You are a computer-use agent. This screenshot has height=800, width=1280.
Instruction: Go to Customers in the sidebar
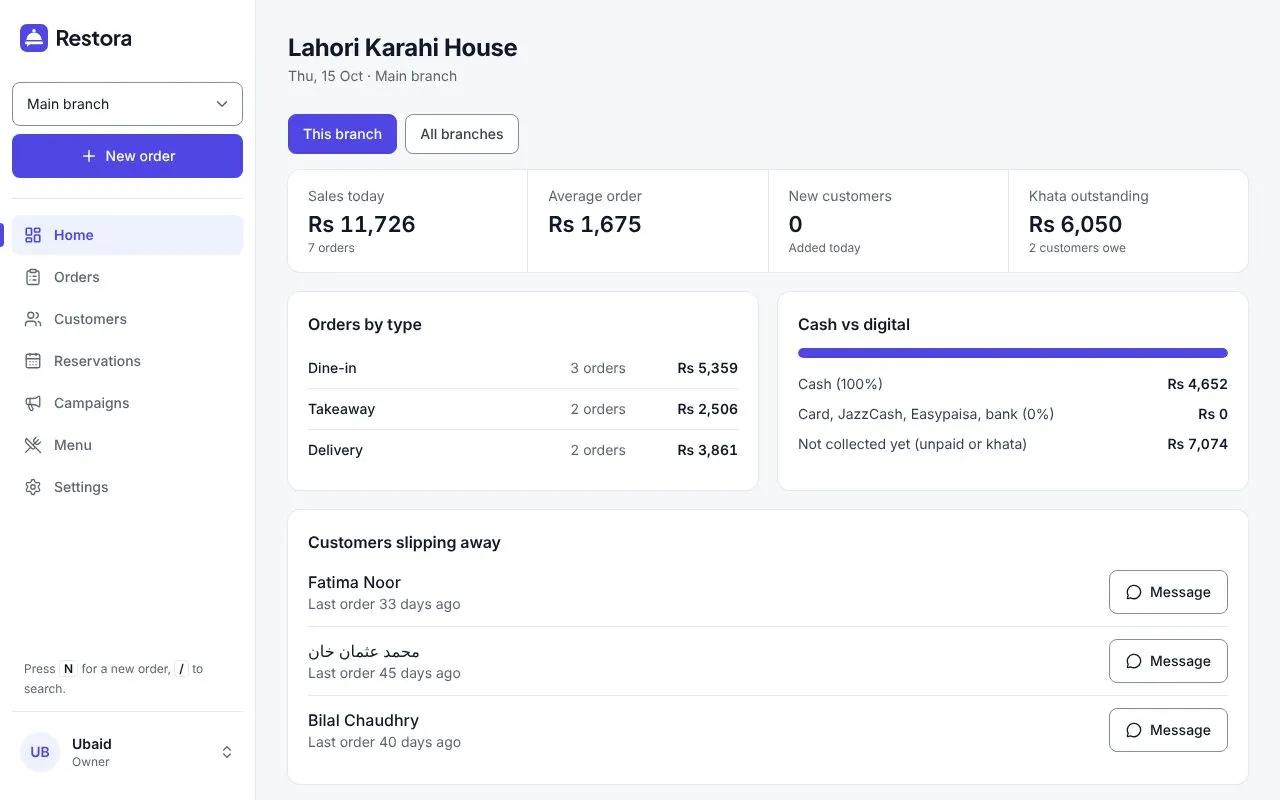[127, 319]
